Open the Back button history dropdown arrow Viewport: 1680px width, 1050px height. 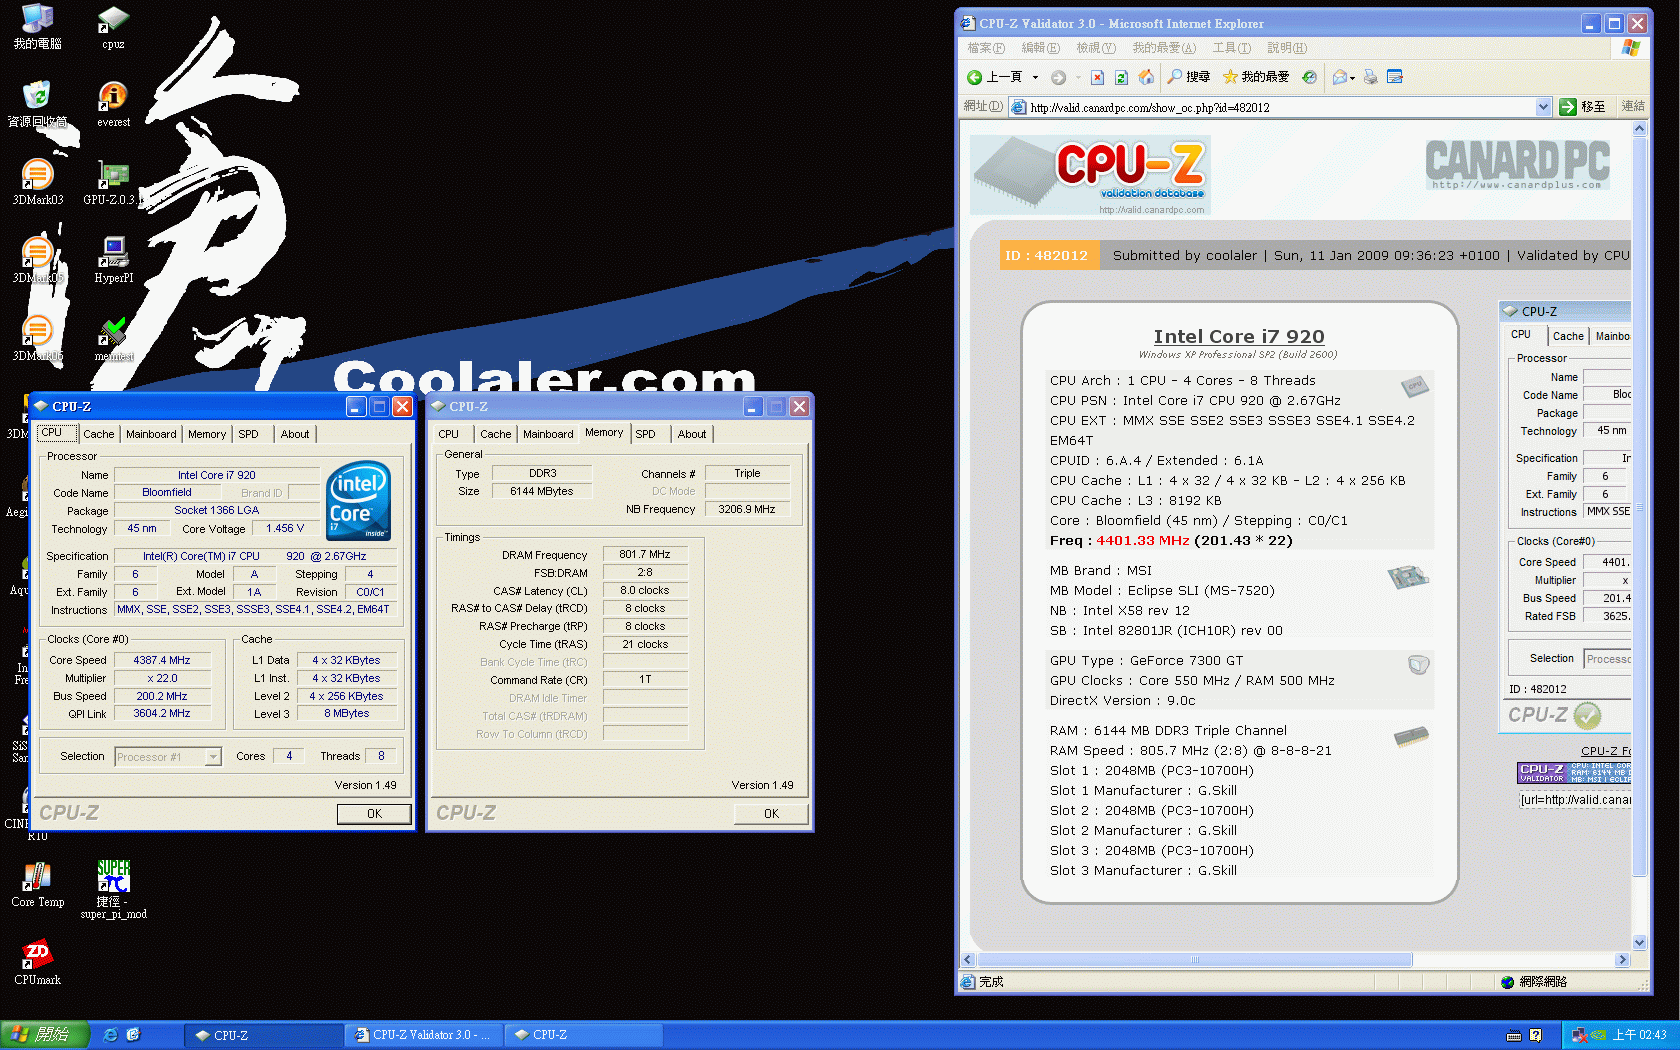click(x=1035, y=77)
